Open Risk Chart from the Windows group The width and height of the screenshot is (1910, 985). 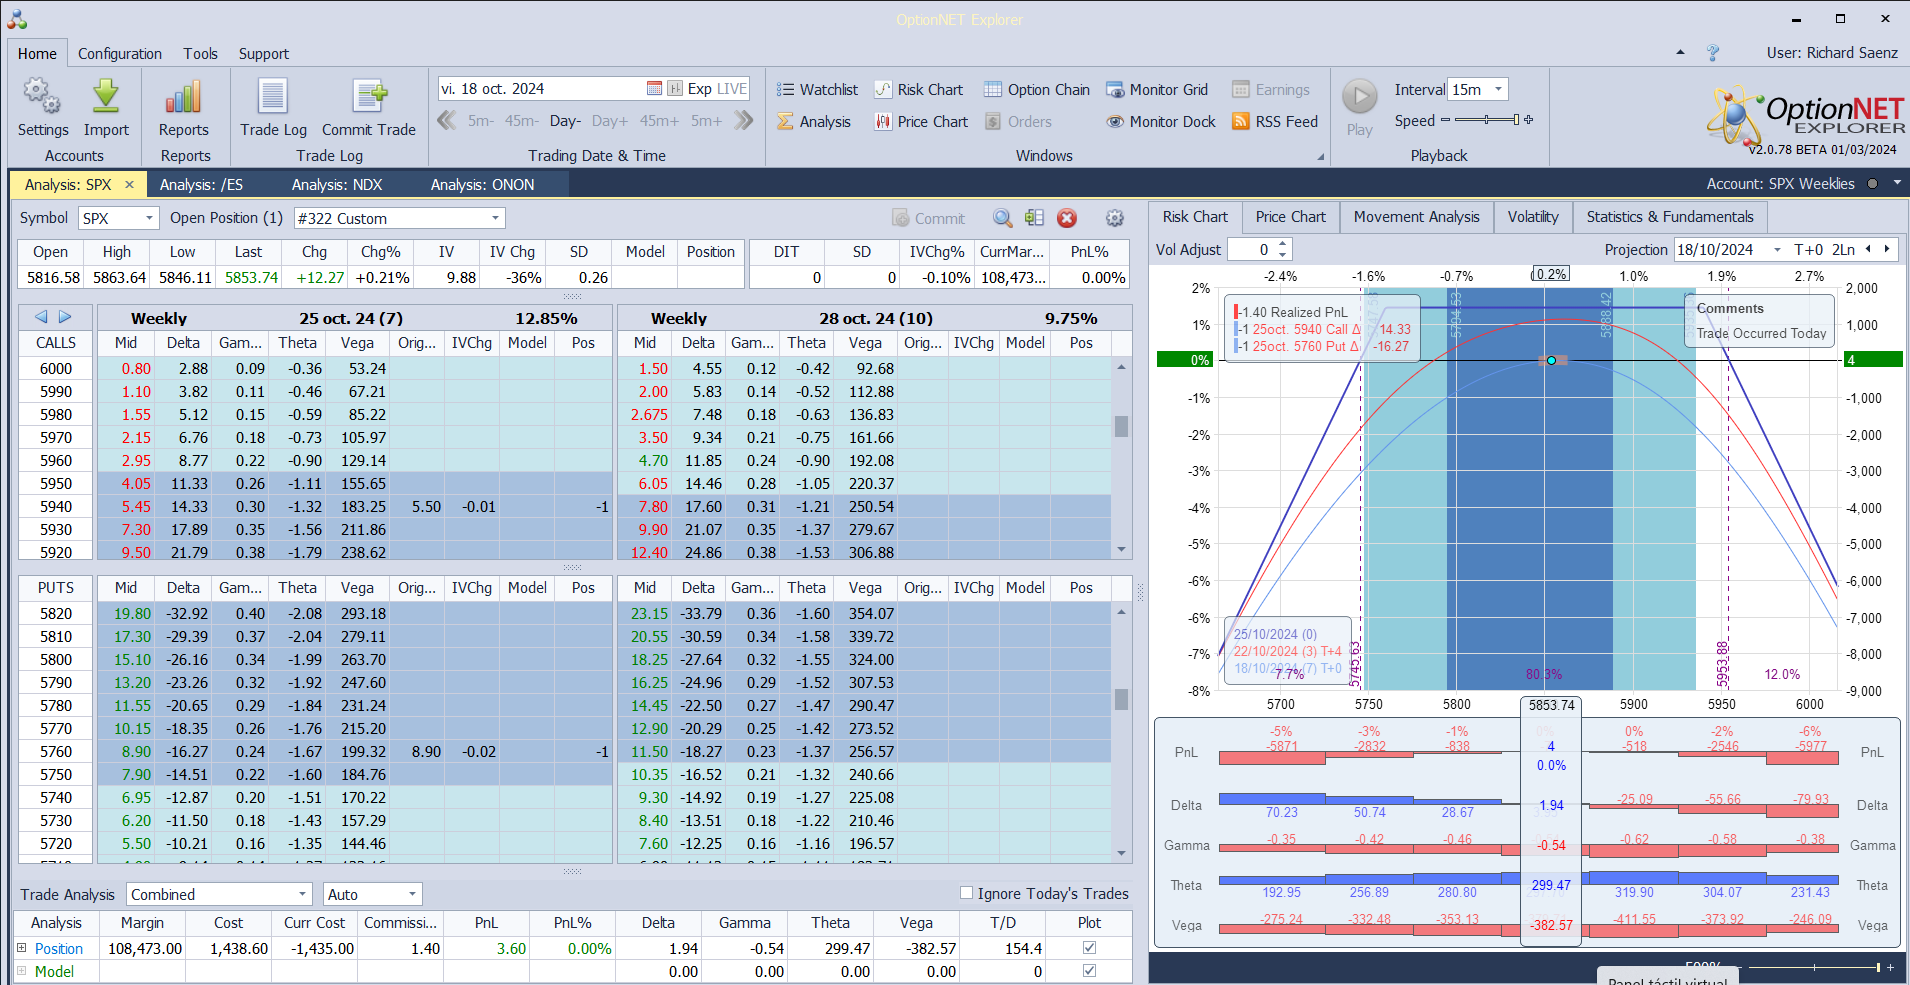(x=918, y=90)
